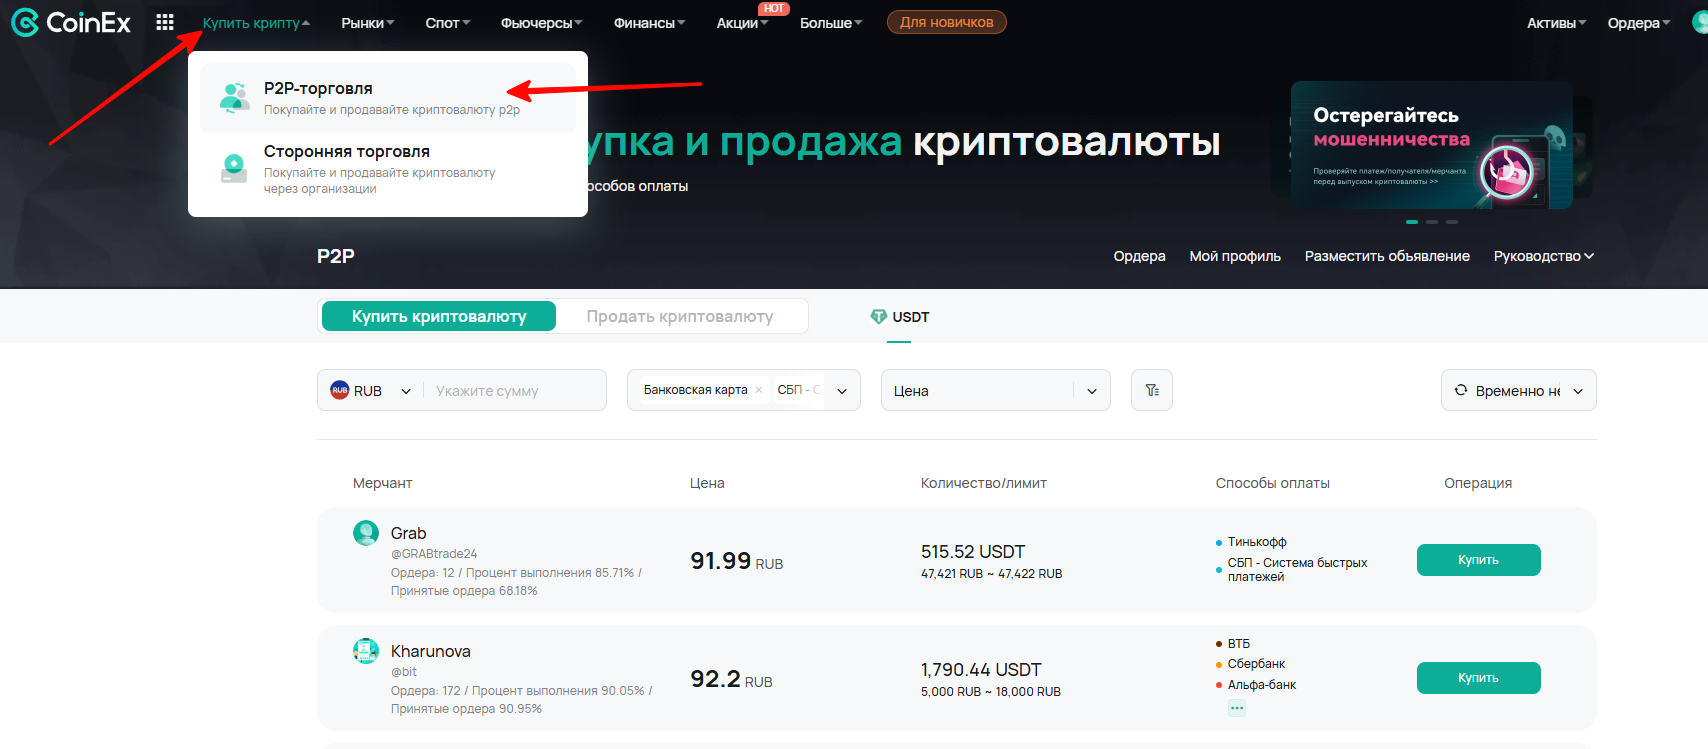Open the Остерегайтесь мошенничества banner
This screenshot has width=1708, height=749.
pos(1431,145)
